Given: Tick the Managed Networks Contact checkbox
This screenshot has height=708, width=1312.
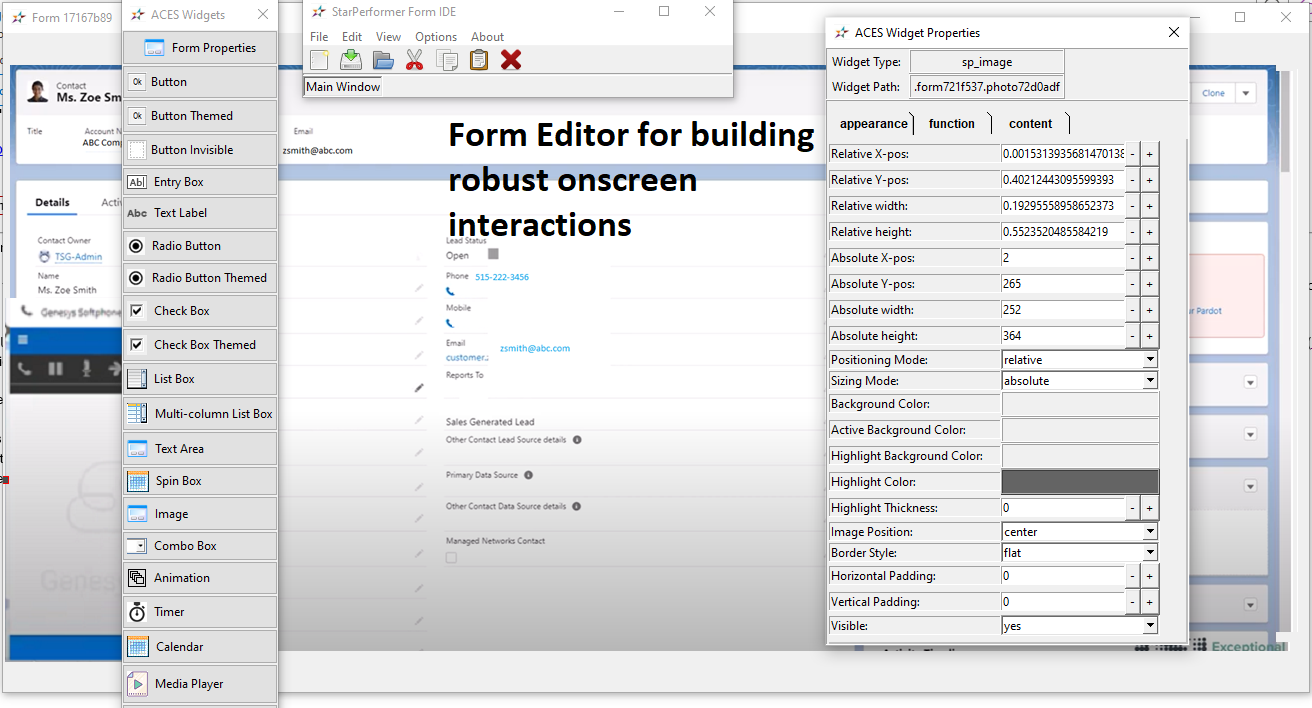Looking at the screenshot, I should tap(451, 558).
